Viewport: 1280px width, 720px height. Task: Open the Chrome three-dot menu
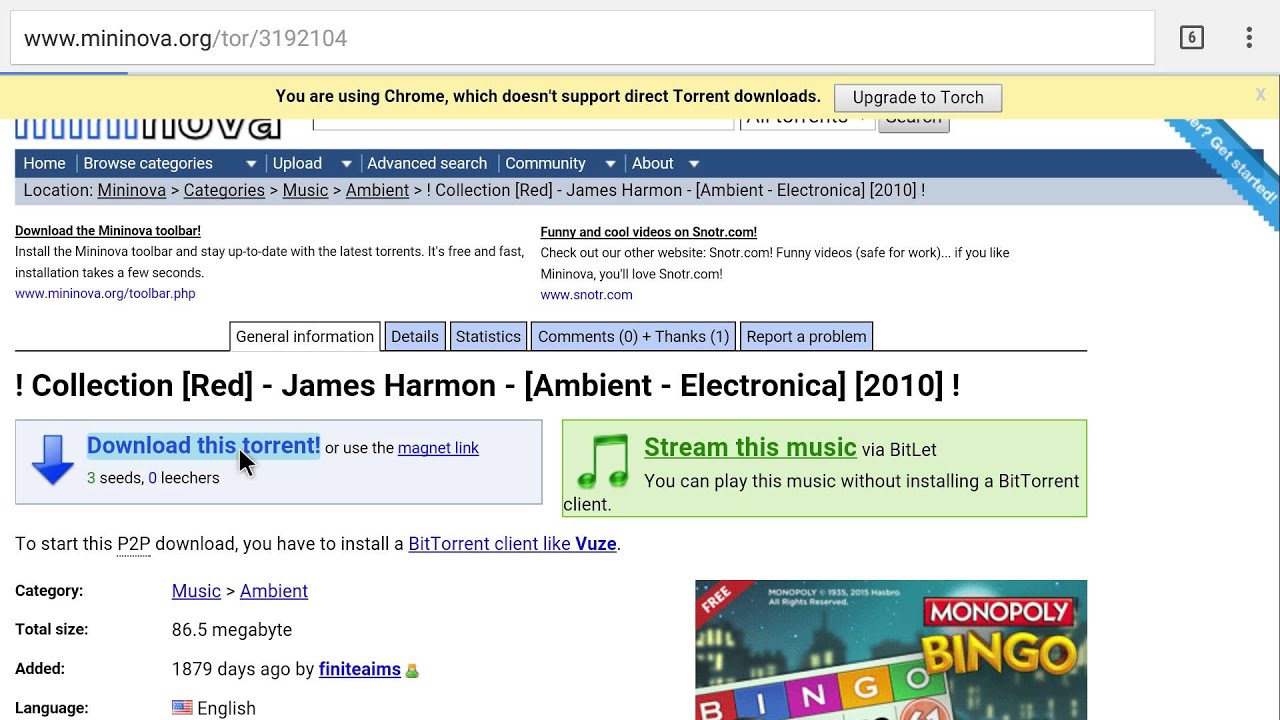pyautogui.click(x=1249, y=38)
